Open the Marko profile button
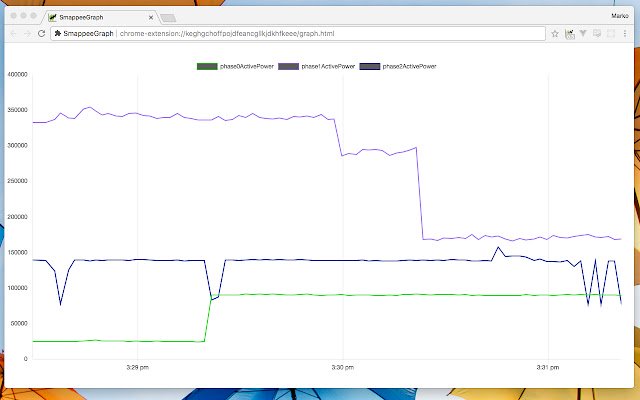 (620, 16)
